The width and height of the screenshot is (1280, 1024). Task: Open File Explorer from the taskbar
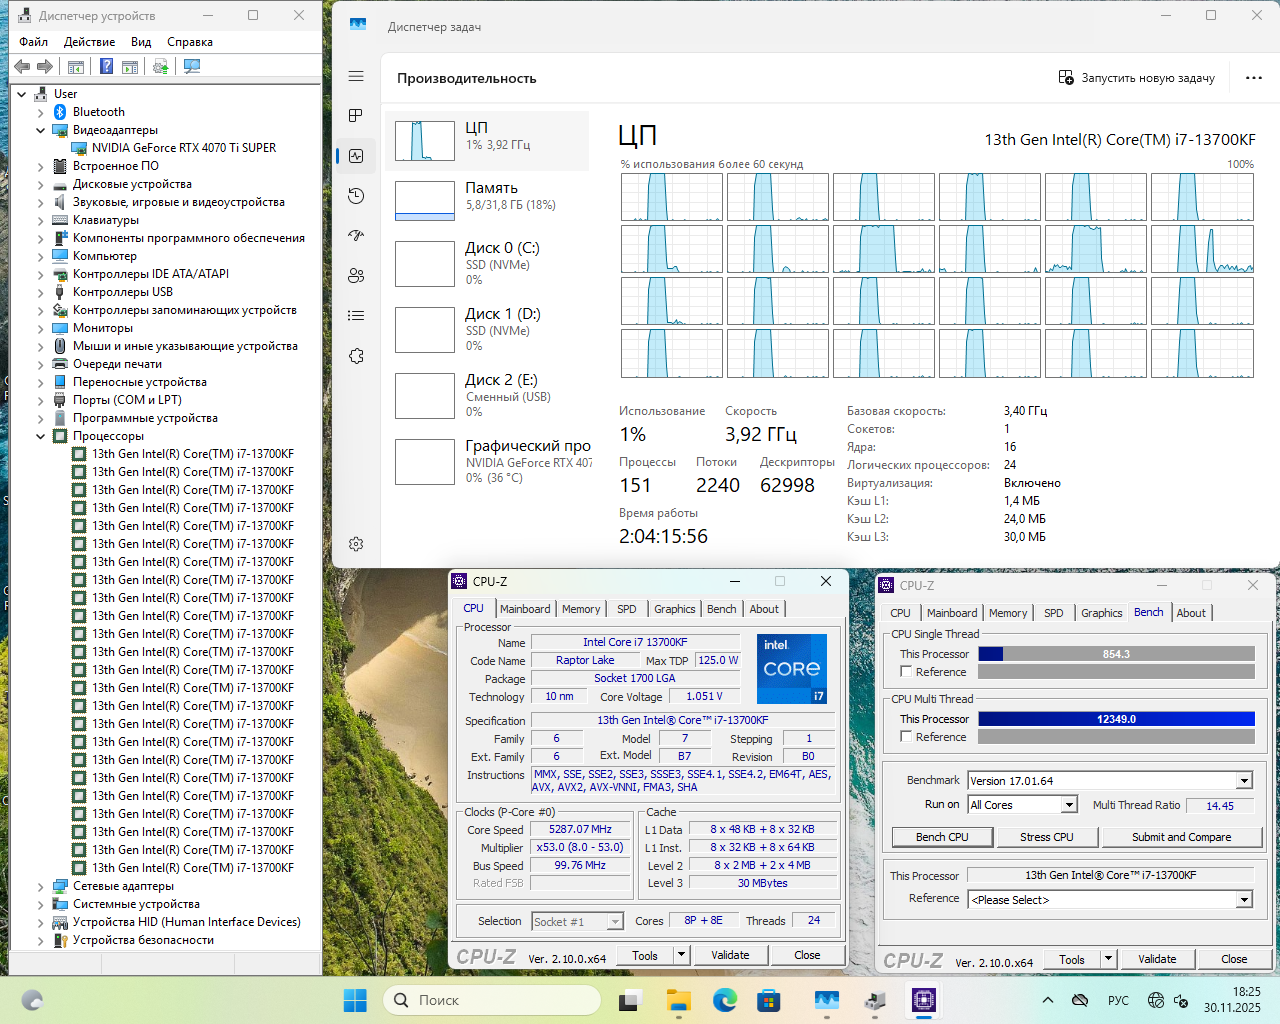[679, 1000]
